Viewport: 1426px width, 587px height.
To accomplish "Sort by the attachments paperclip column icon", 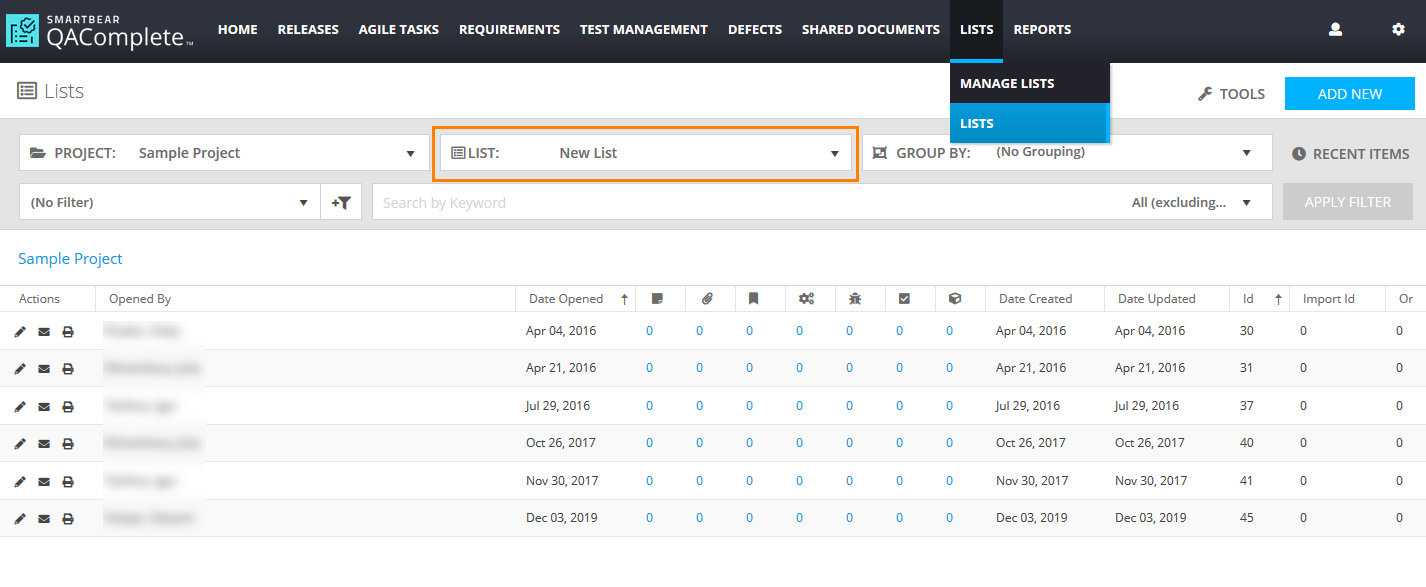I will tap(706, 298).
